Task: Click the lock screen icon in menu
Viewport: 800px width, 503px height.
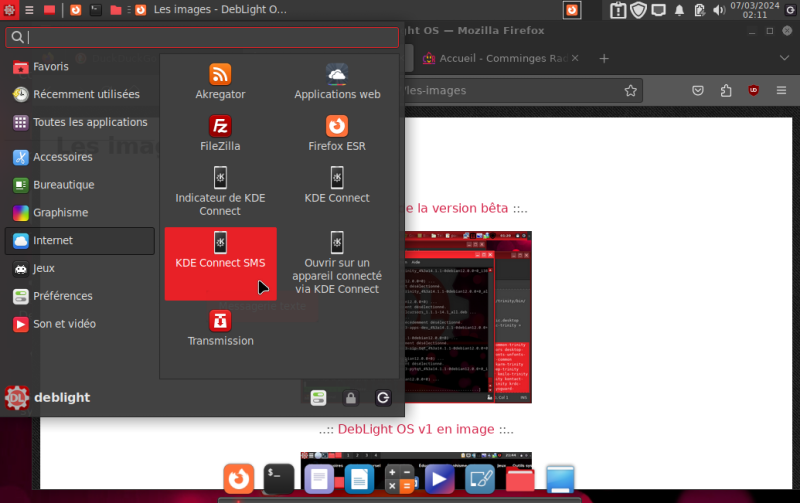Action: coord(350,398)
